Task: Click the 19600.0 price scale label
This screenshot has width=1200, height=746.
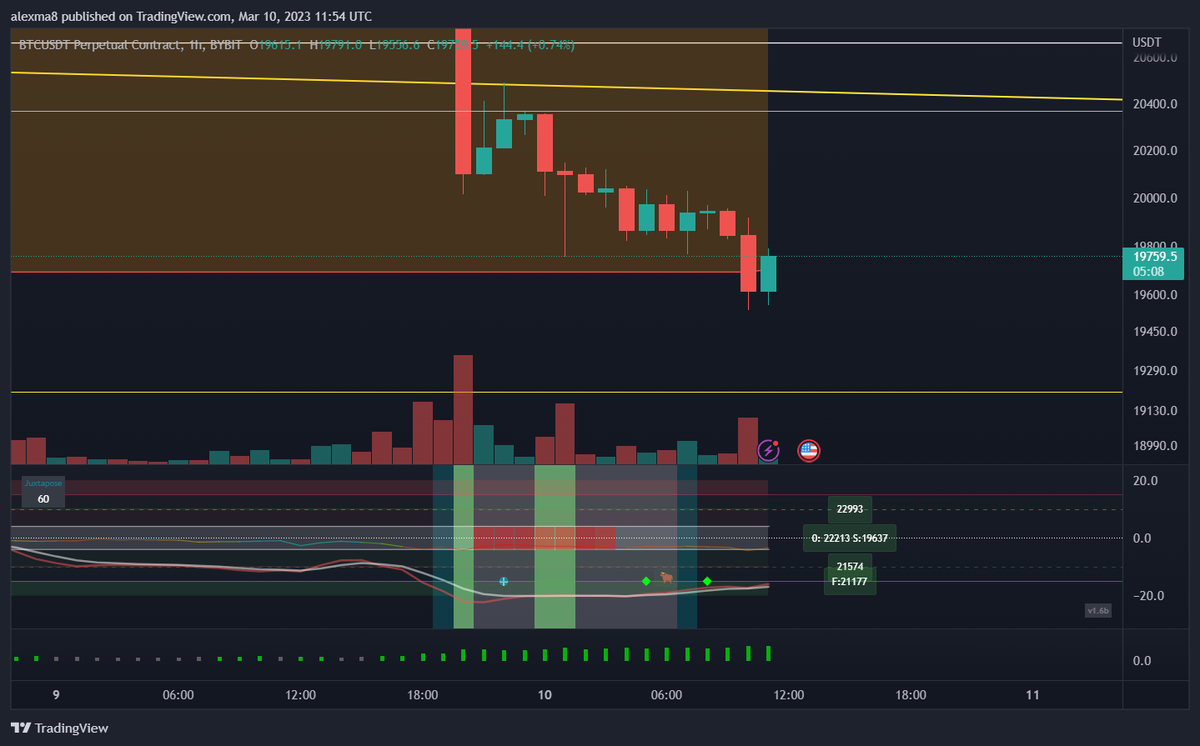Action: [1153, 295]
